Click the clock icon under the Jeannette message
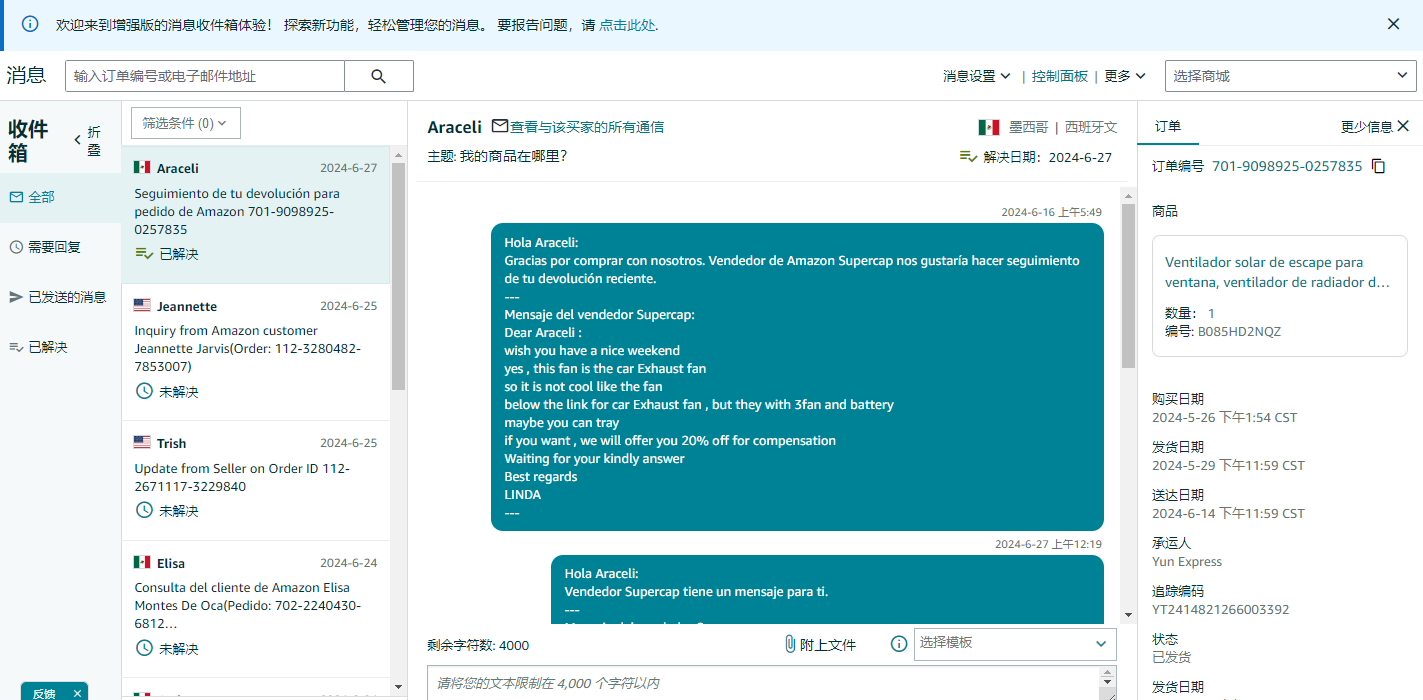The image size is (1423, 700). click(144, 391)
